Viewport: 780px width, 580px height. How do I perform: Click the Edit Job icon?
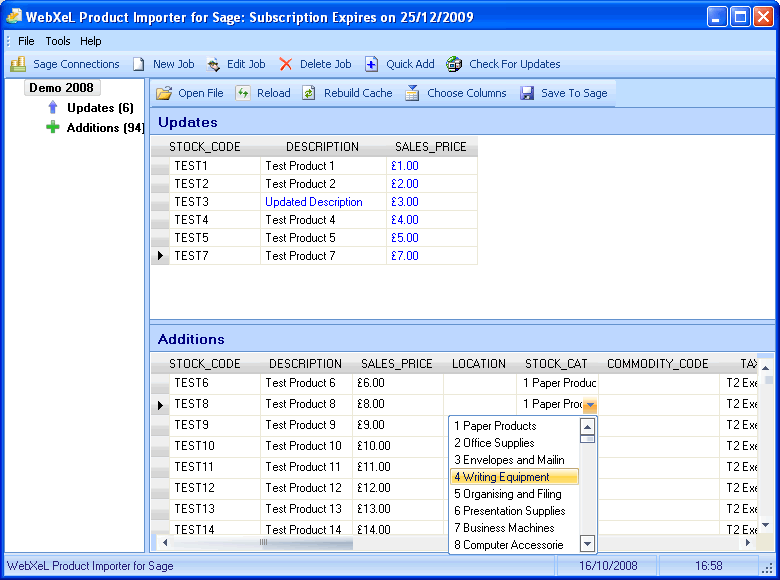tap(213, 64)
